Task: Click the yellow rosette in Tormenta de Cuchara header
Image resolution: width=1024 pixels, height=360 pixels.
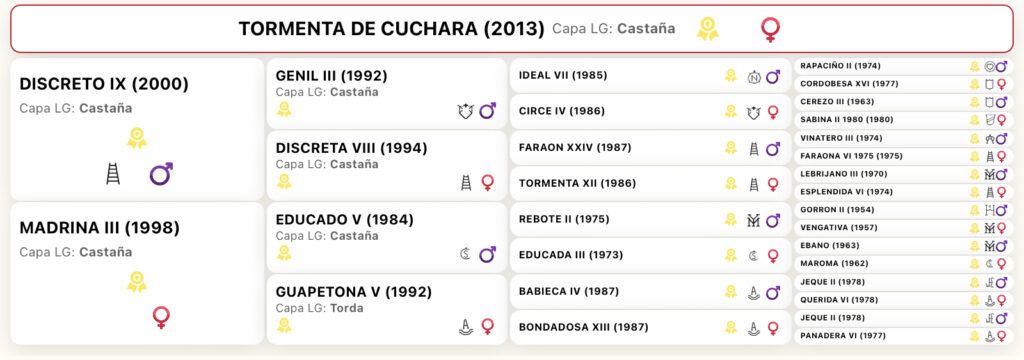Action: [707, 29]
